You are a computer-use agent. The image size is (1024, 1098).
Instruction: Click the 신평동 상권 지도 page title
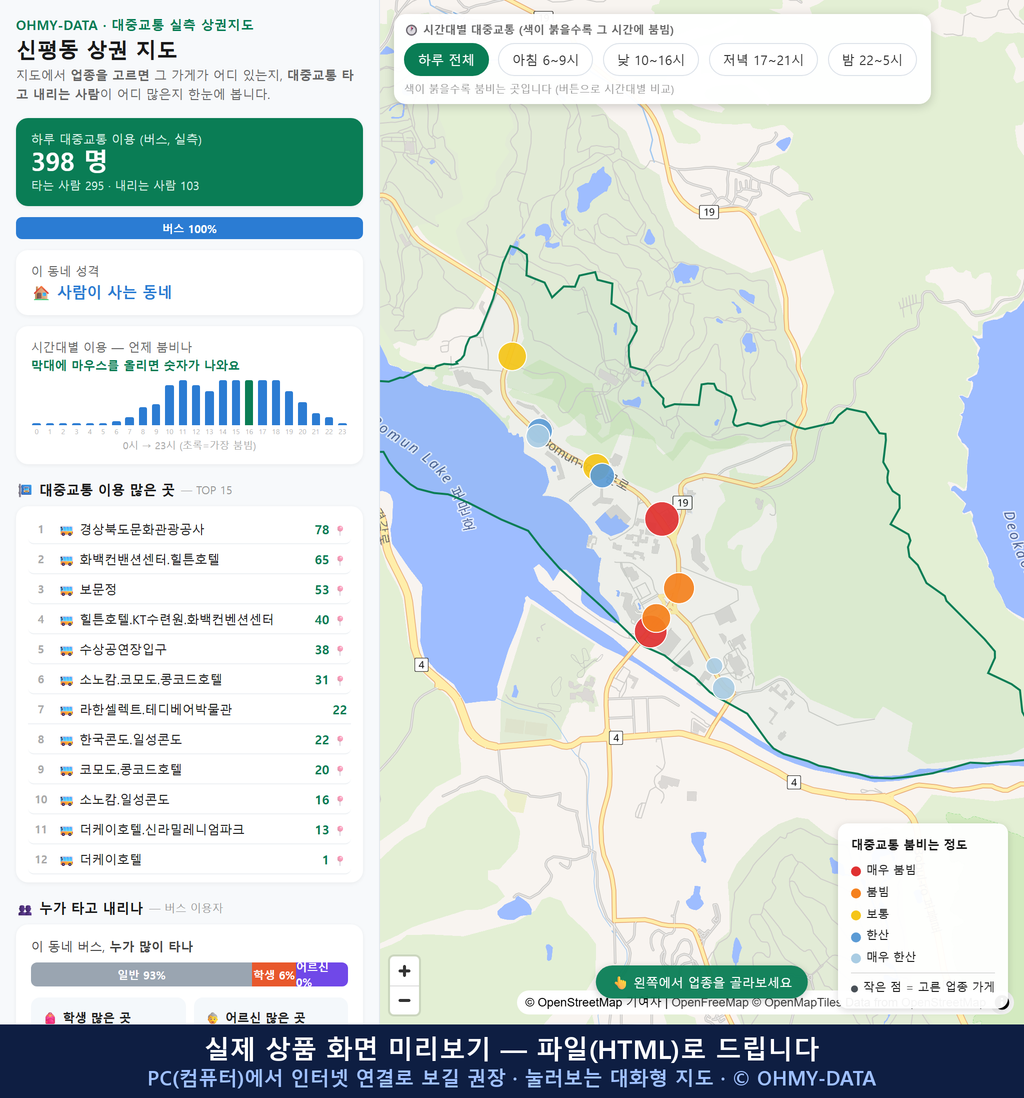tap(97, 50)
